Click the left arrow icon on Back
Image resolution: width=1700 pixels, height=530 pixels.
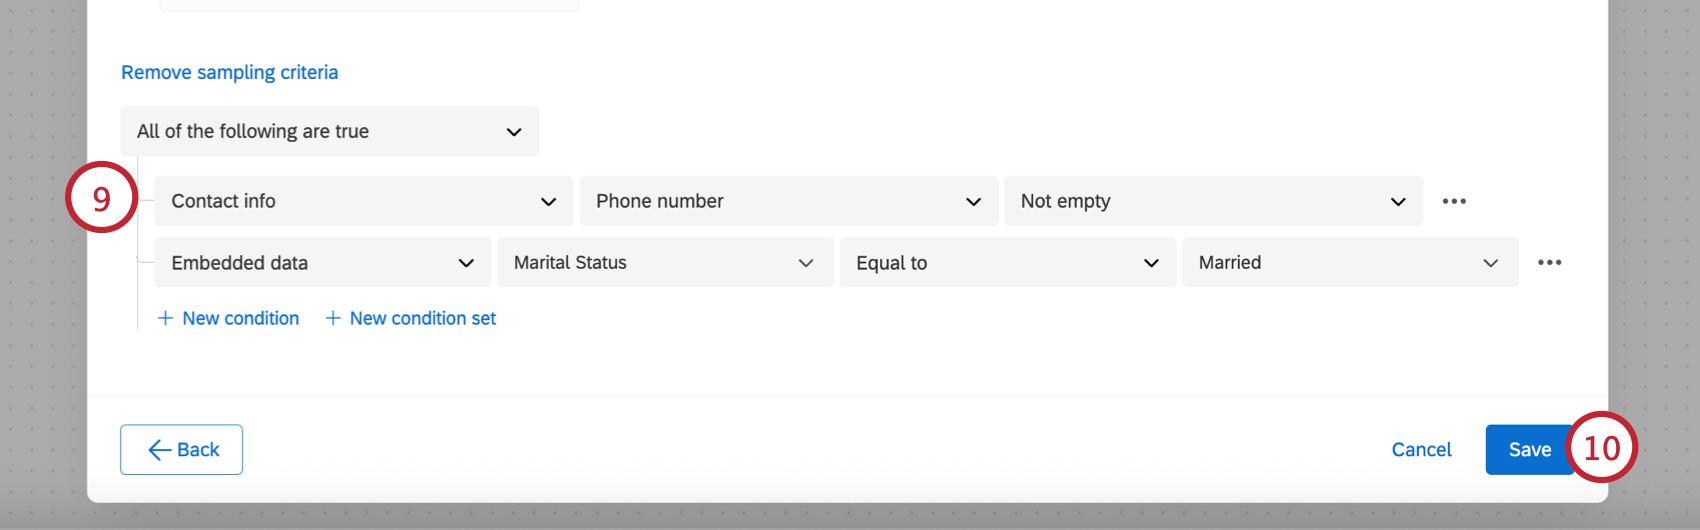[160, 450]
